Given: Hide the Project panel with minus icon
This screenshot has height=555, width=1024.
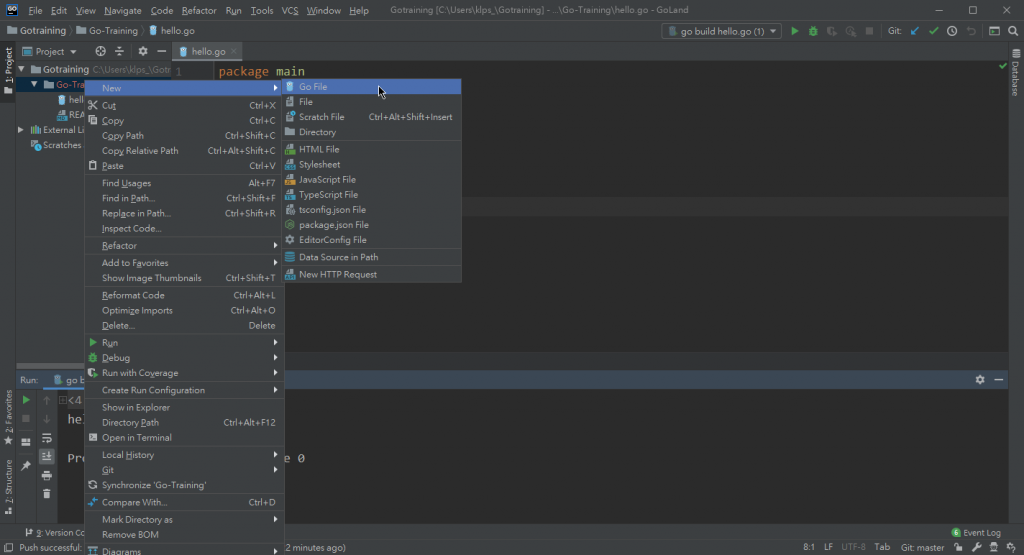Looking at the screenshot, I should pos(161,51).
